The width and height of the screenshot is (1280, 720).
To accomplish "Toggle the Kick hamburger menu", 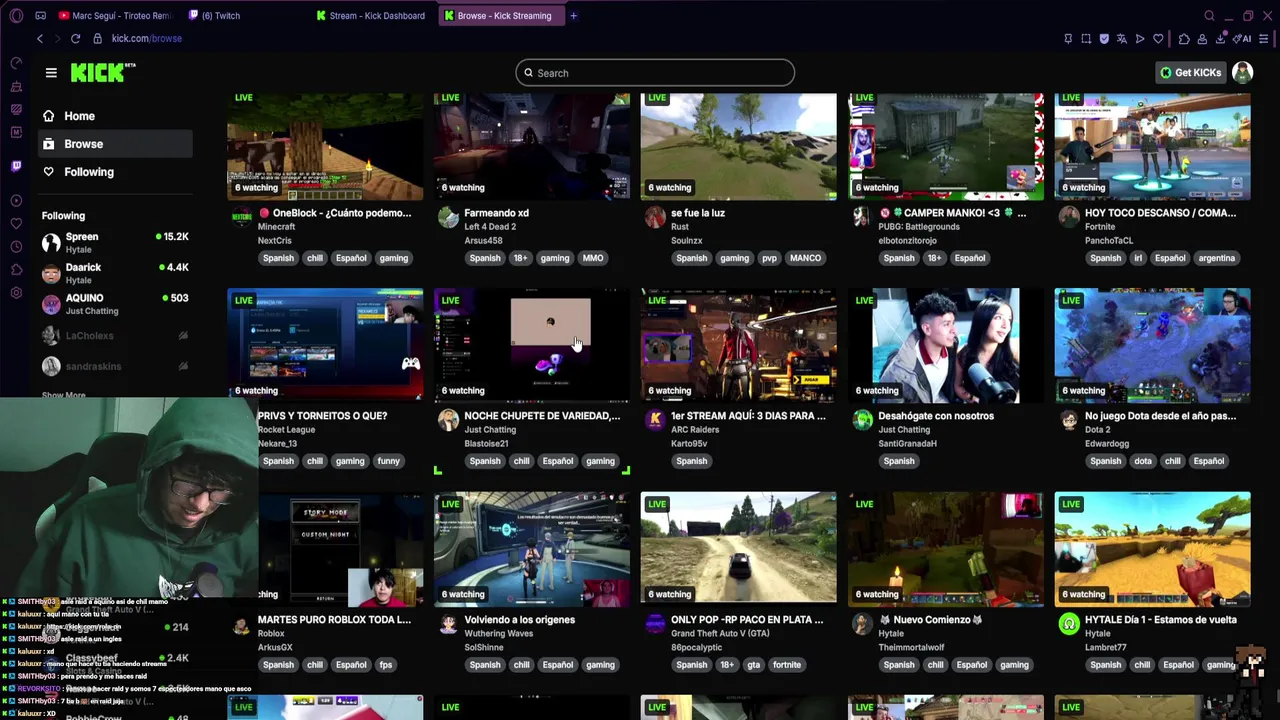I will pos(51,72).
